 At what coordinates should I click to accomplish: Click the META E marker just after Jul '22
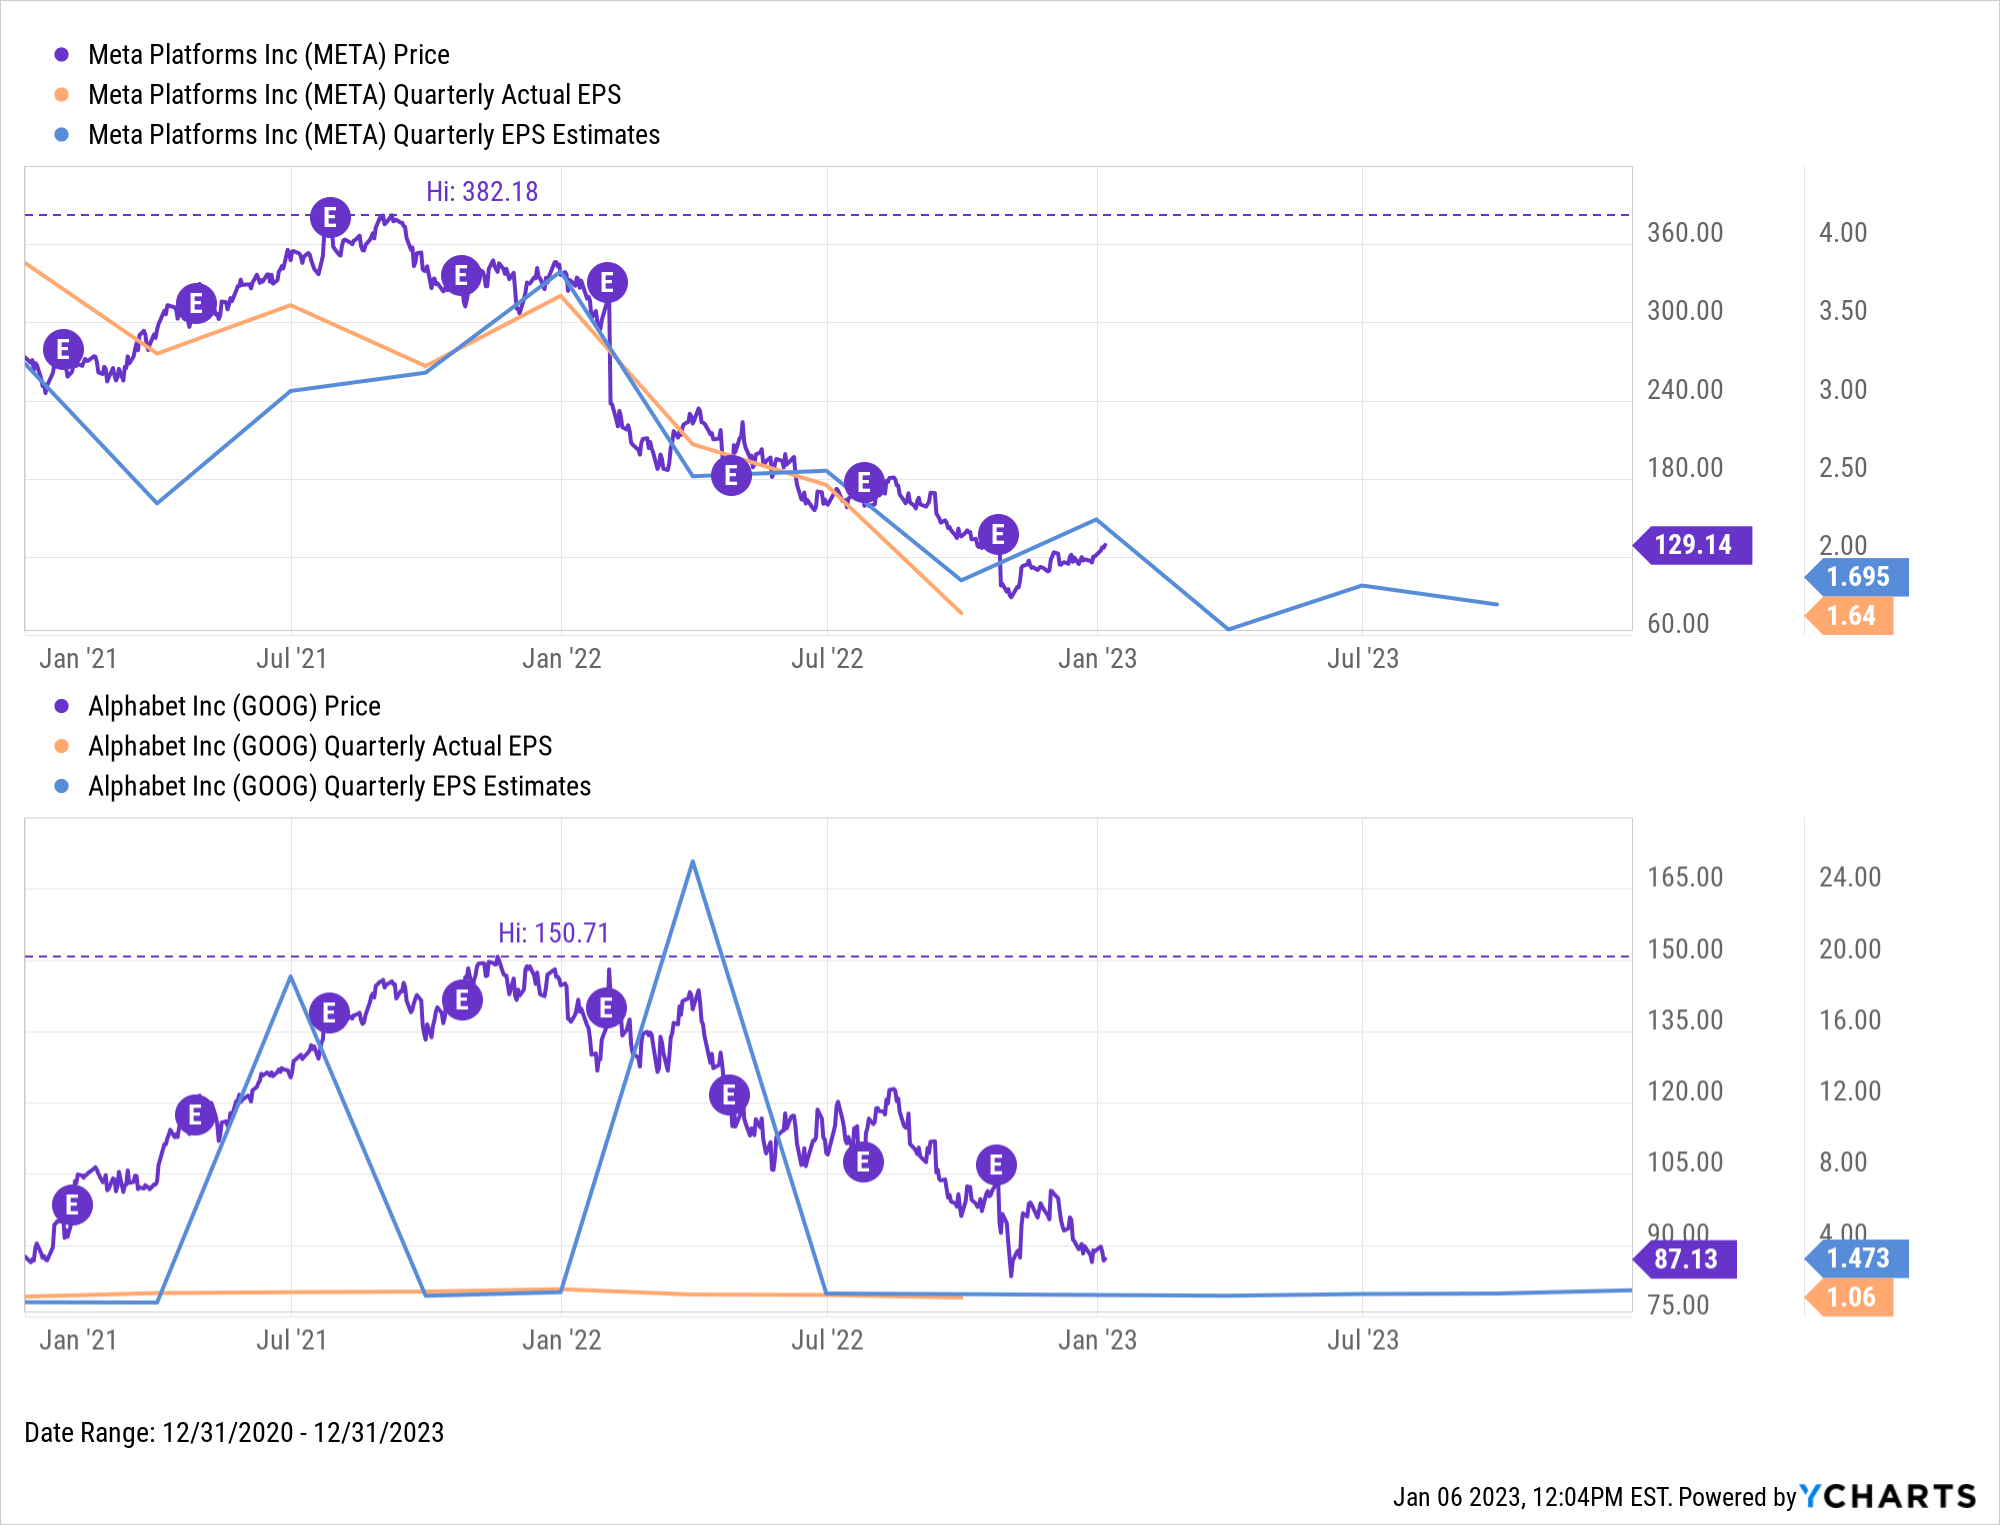point(864,483)
